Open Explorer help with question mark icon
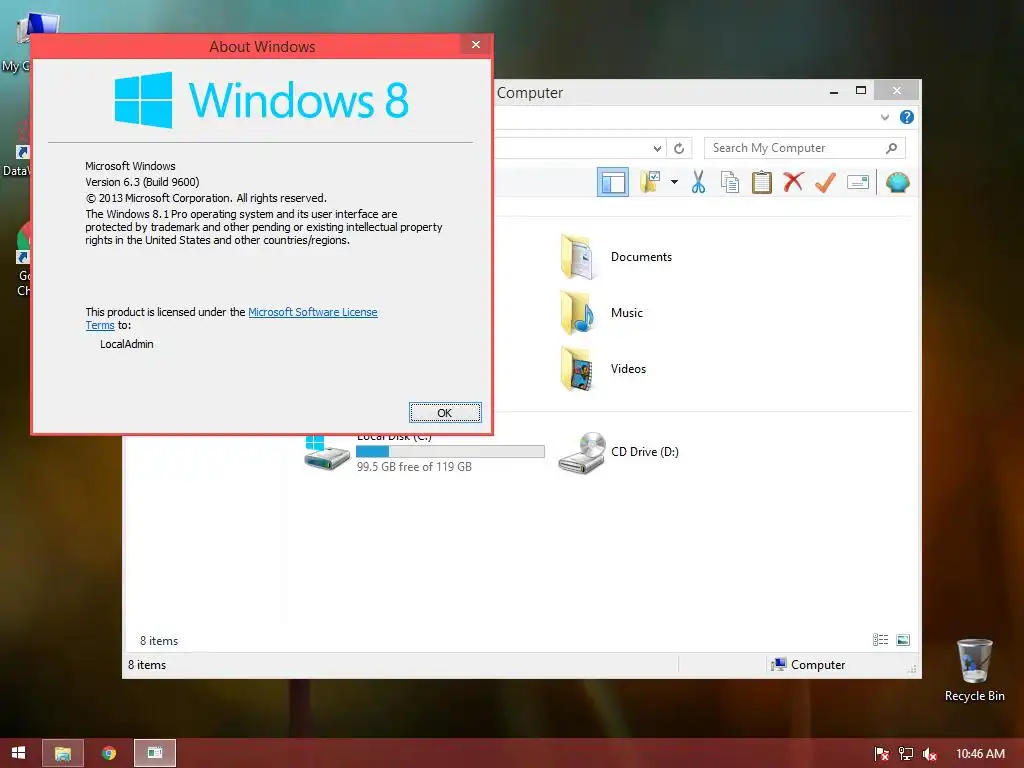The width and height of the screenshot is (1024, 768). pos(906,117)
